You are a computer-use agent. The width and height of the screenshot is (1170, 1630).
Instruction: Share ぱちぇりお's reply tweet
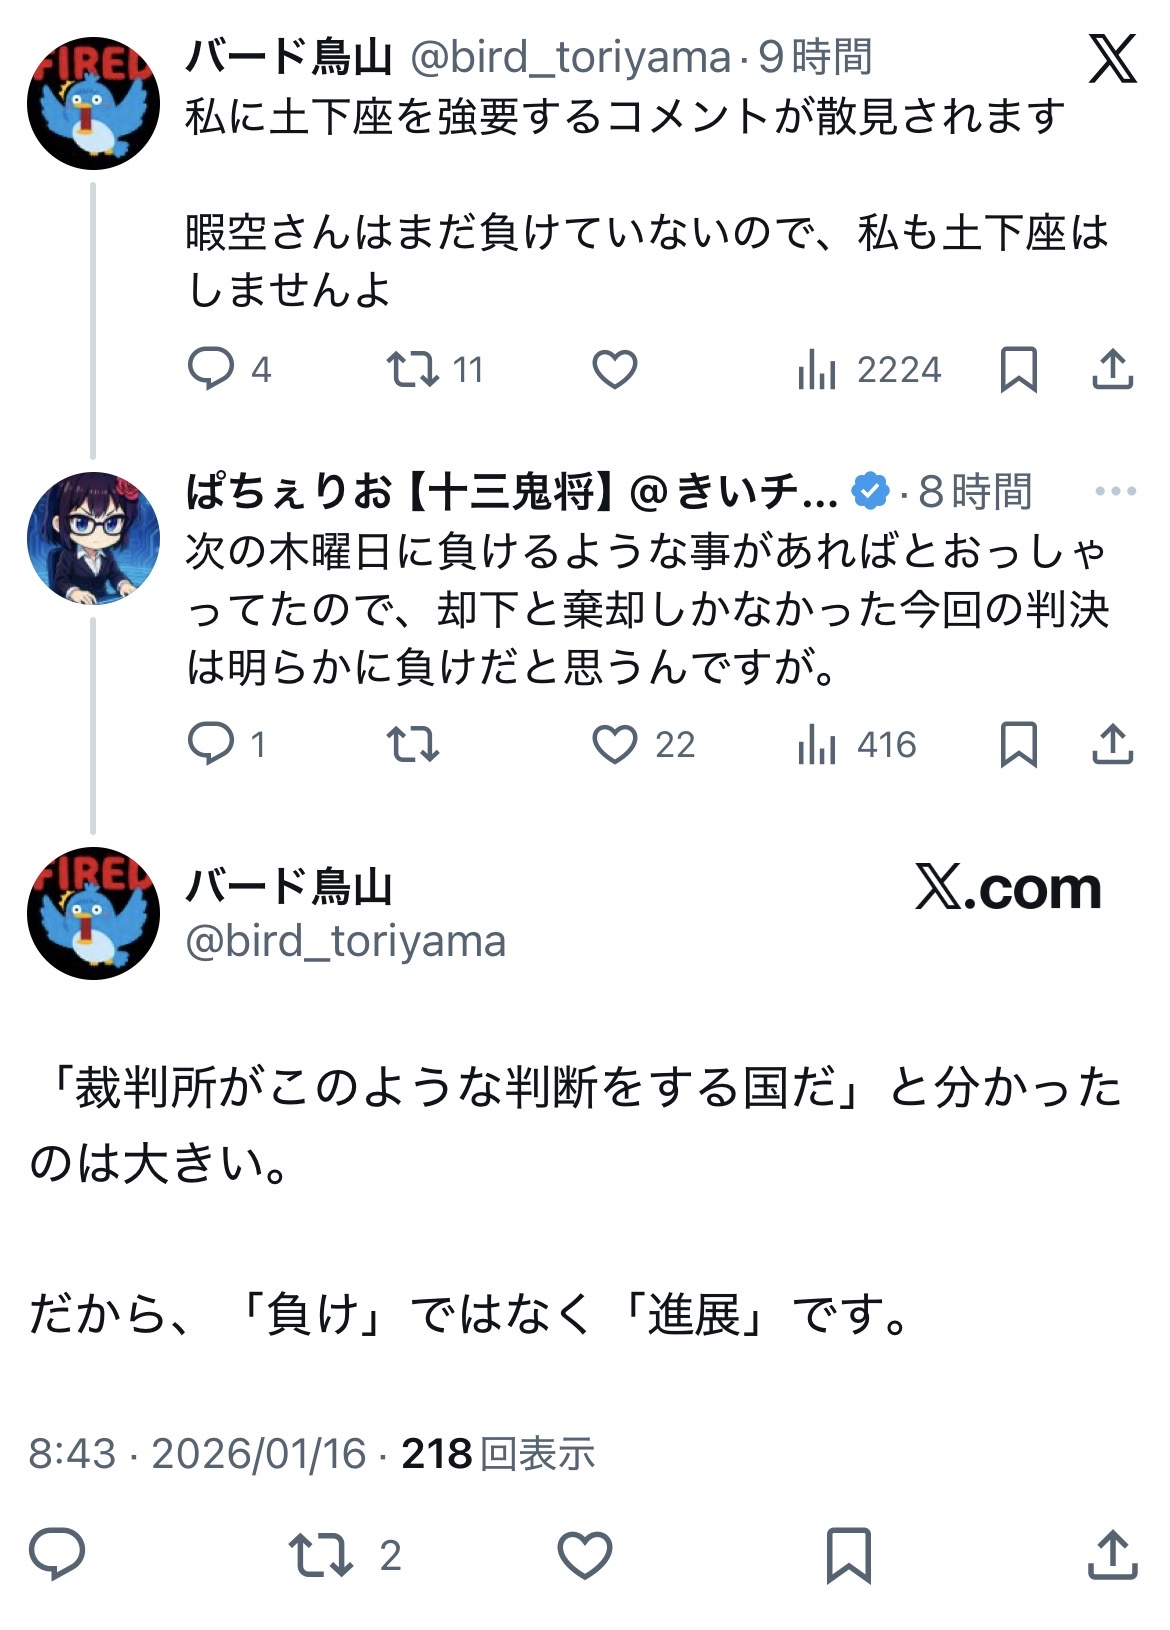coord(1112,744)
